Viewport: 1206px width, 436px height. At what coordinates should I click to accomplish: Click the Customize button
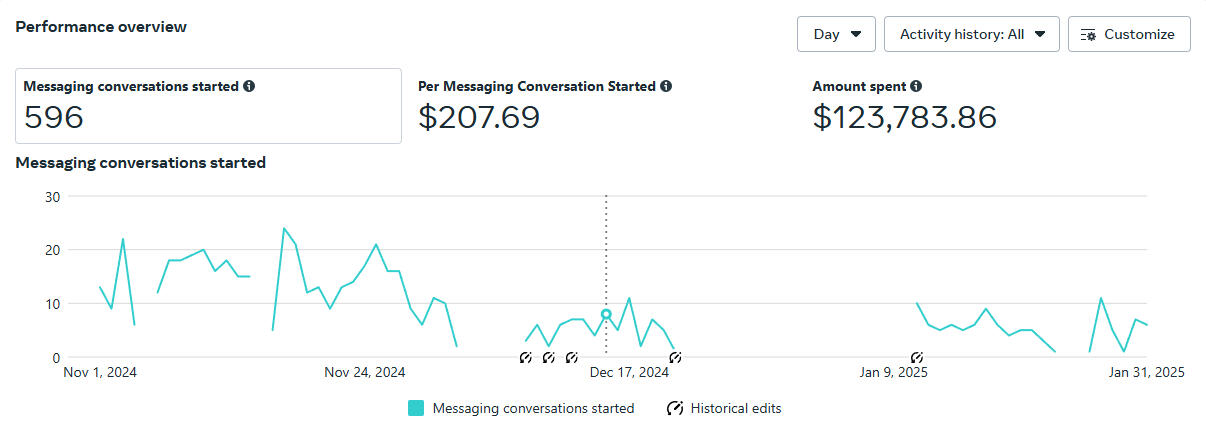[x=1129, y=34]
